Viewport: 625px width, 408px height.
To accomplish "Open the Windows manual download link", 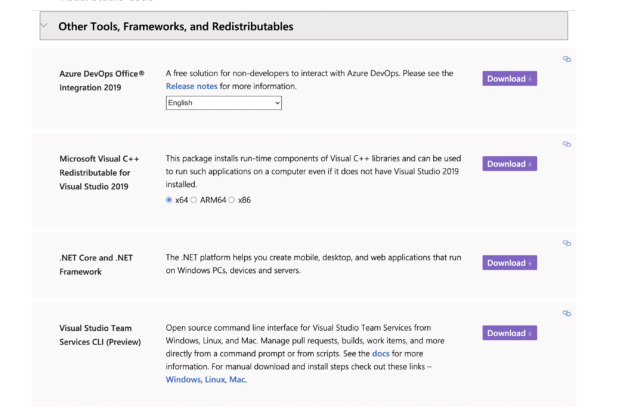I will (183, 379).
